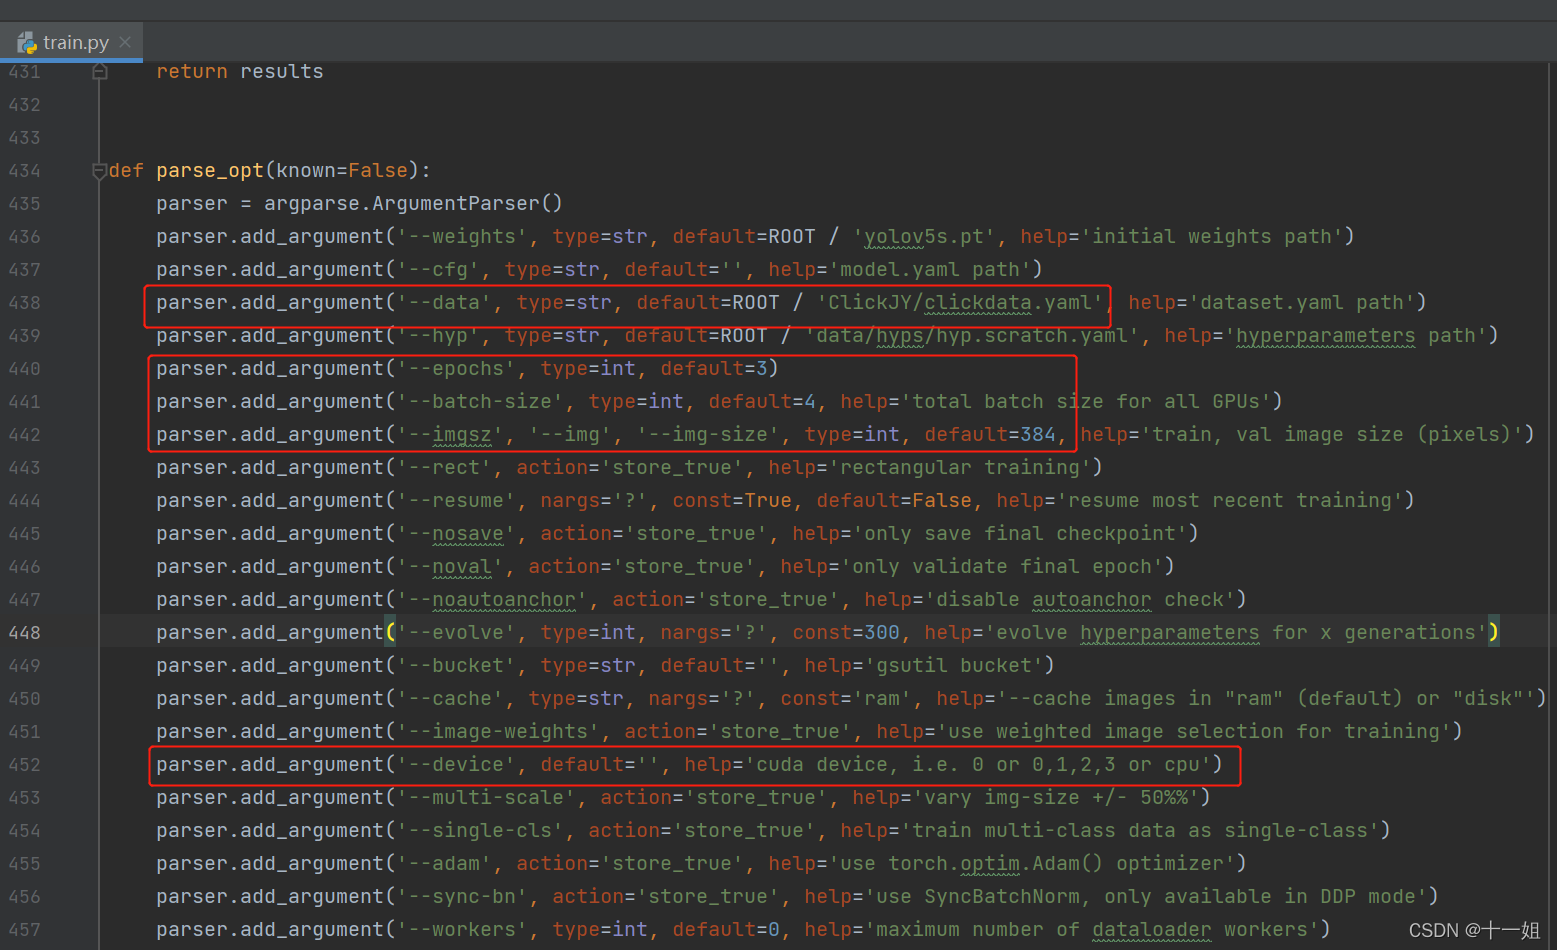Click the '--epochs' argument string
Image resolution: width=1557 pixels, height=950 pixels.
456,369
